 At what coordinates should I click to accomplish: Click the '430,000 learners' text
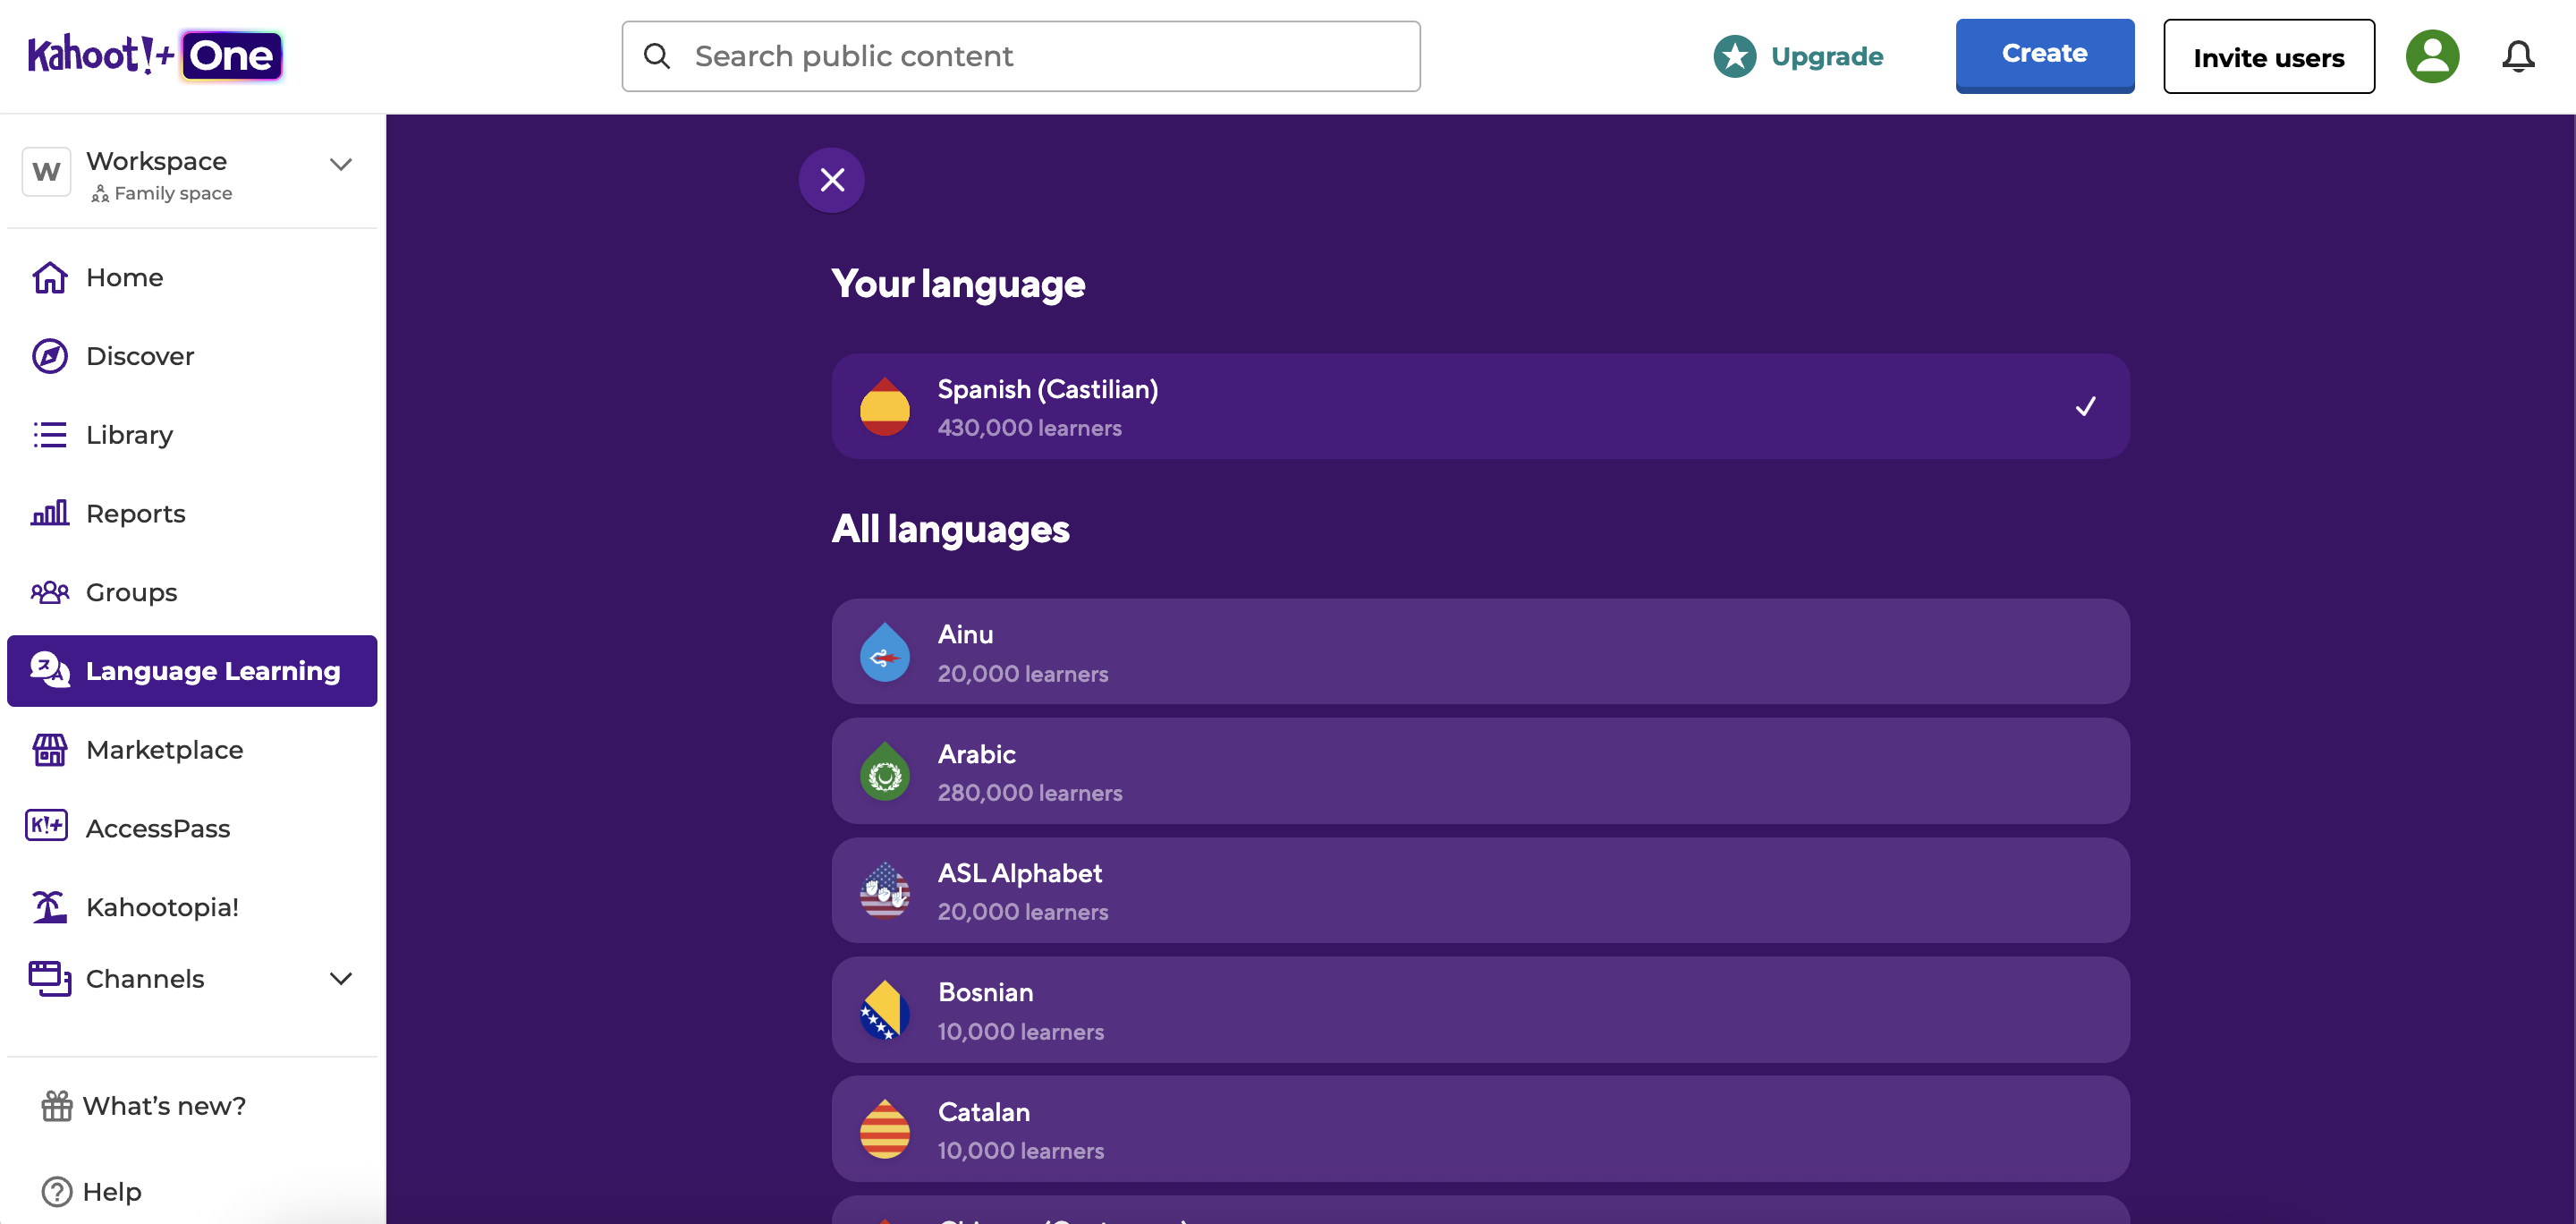pos(1029,428)
